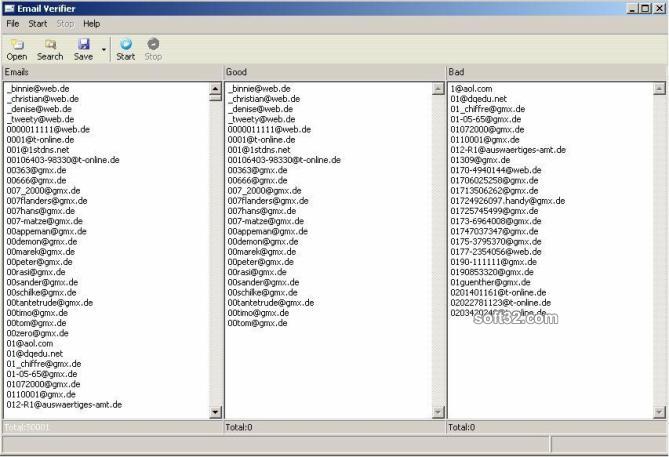Click the Open toolbar icon
The width and height of the screenshot is (669, 457).
(x=16, y=45)
